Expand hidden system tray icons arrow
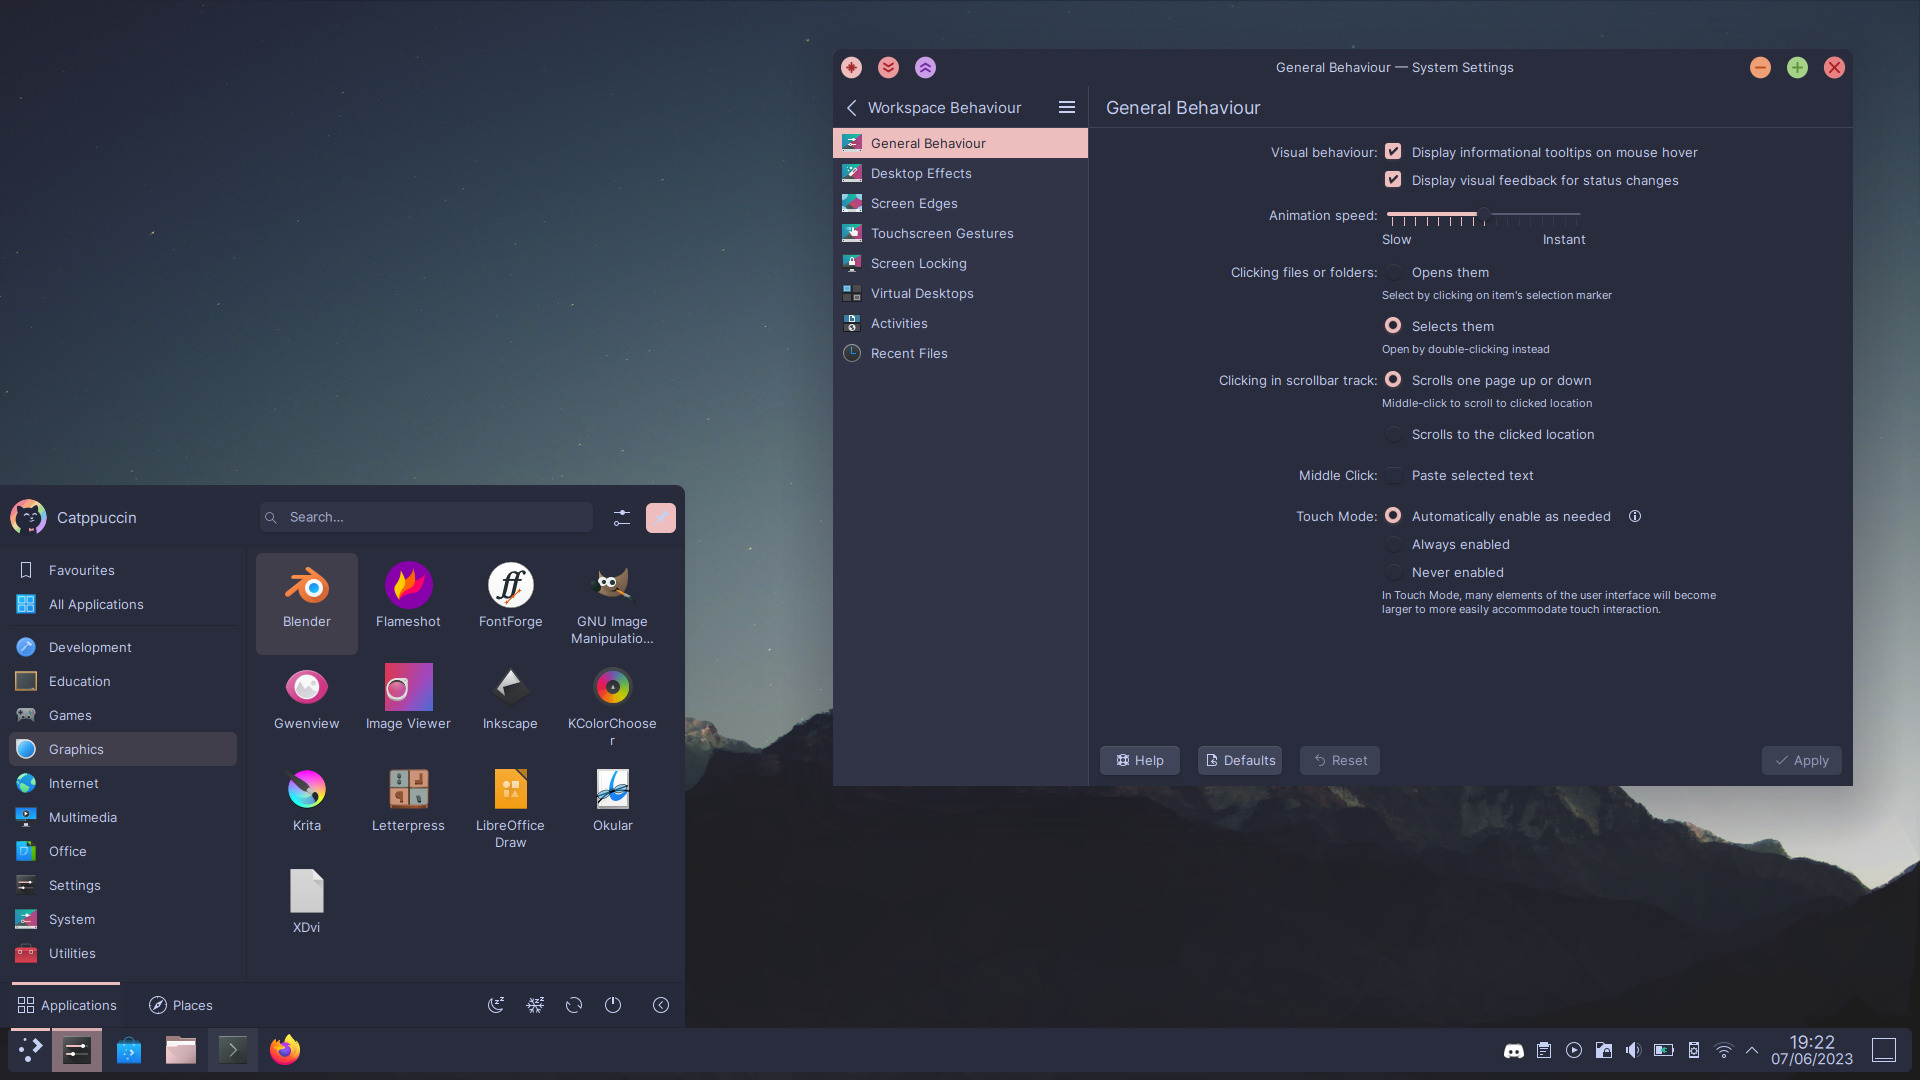Viewport: 1920px width, 1080px height. pyautogui.click(x=1752, y=1050)
